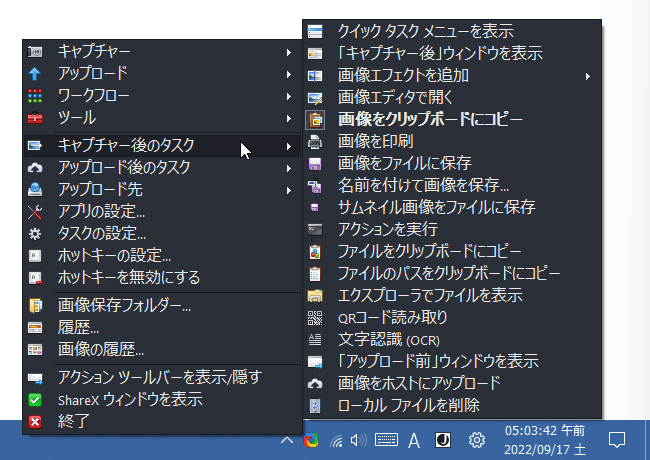The height and width of the screenshot is (460, 650).
Task: Expand the アップロード後のタスク submenu arrow
Action: click(289, 168)
